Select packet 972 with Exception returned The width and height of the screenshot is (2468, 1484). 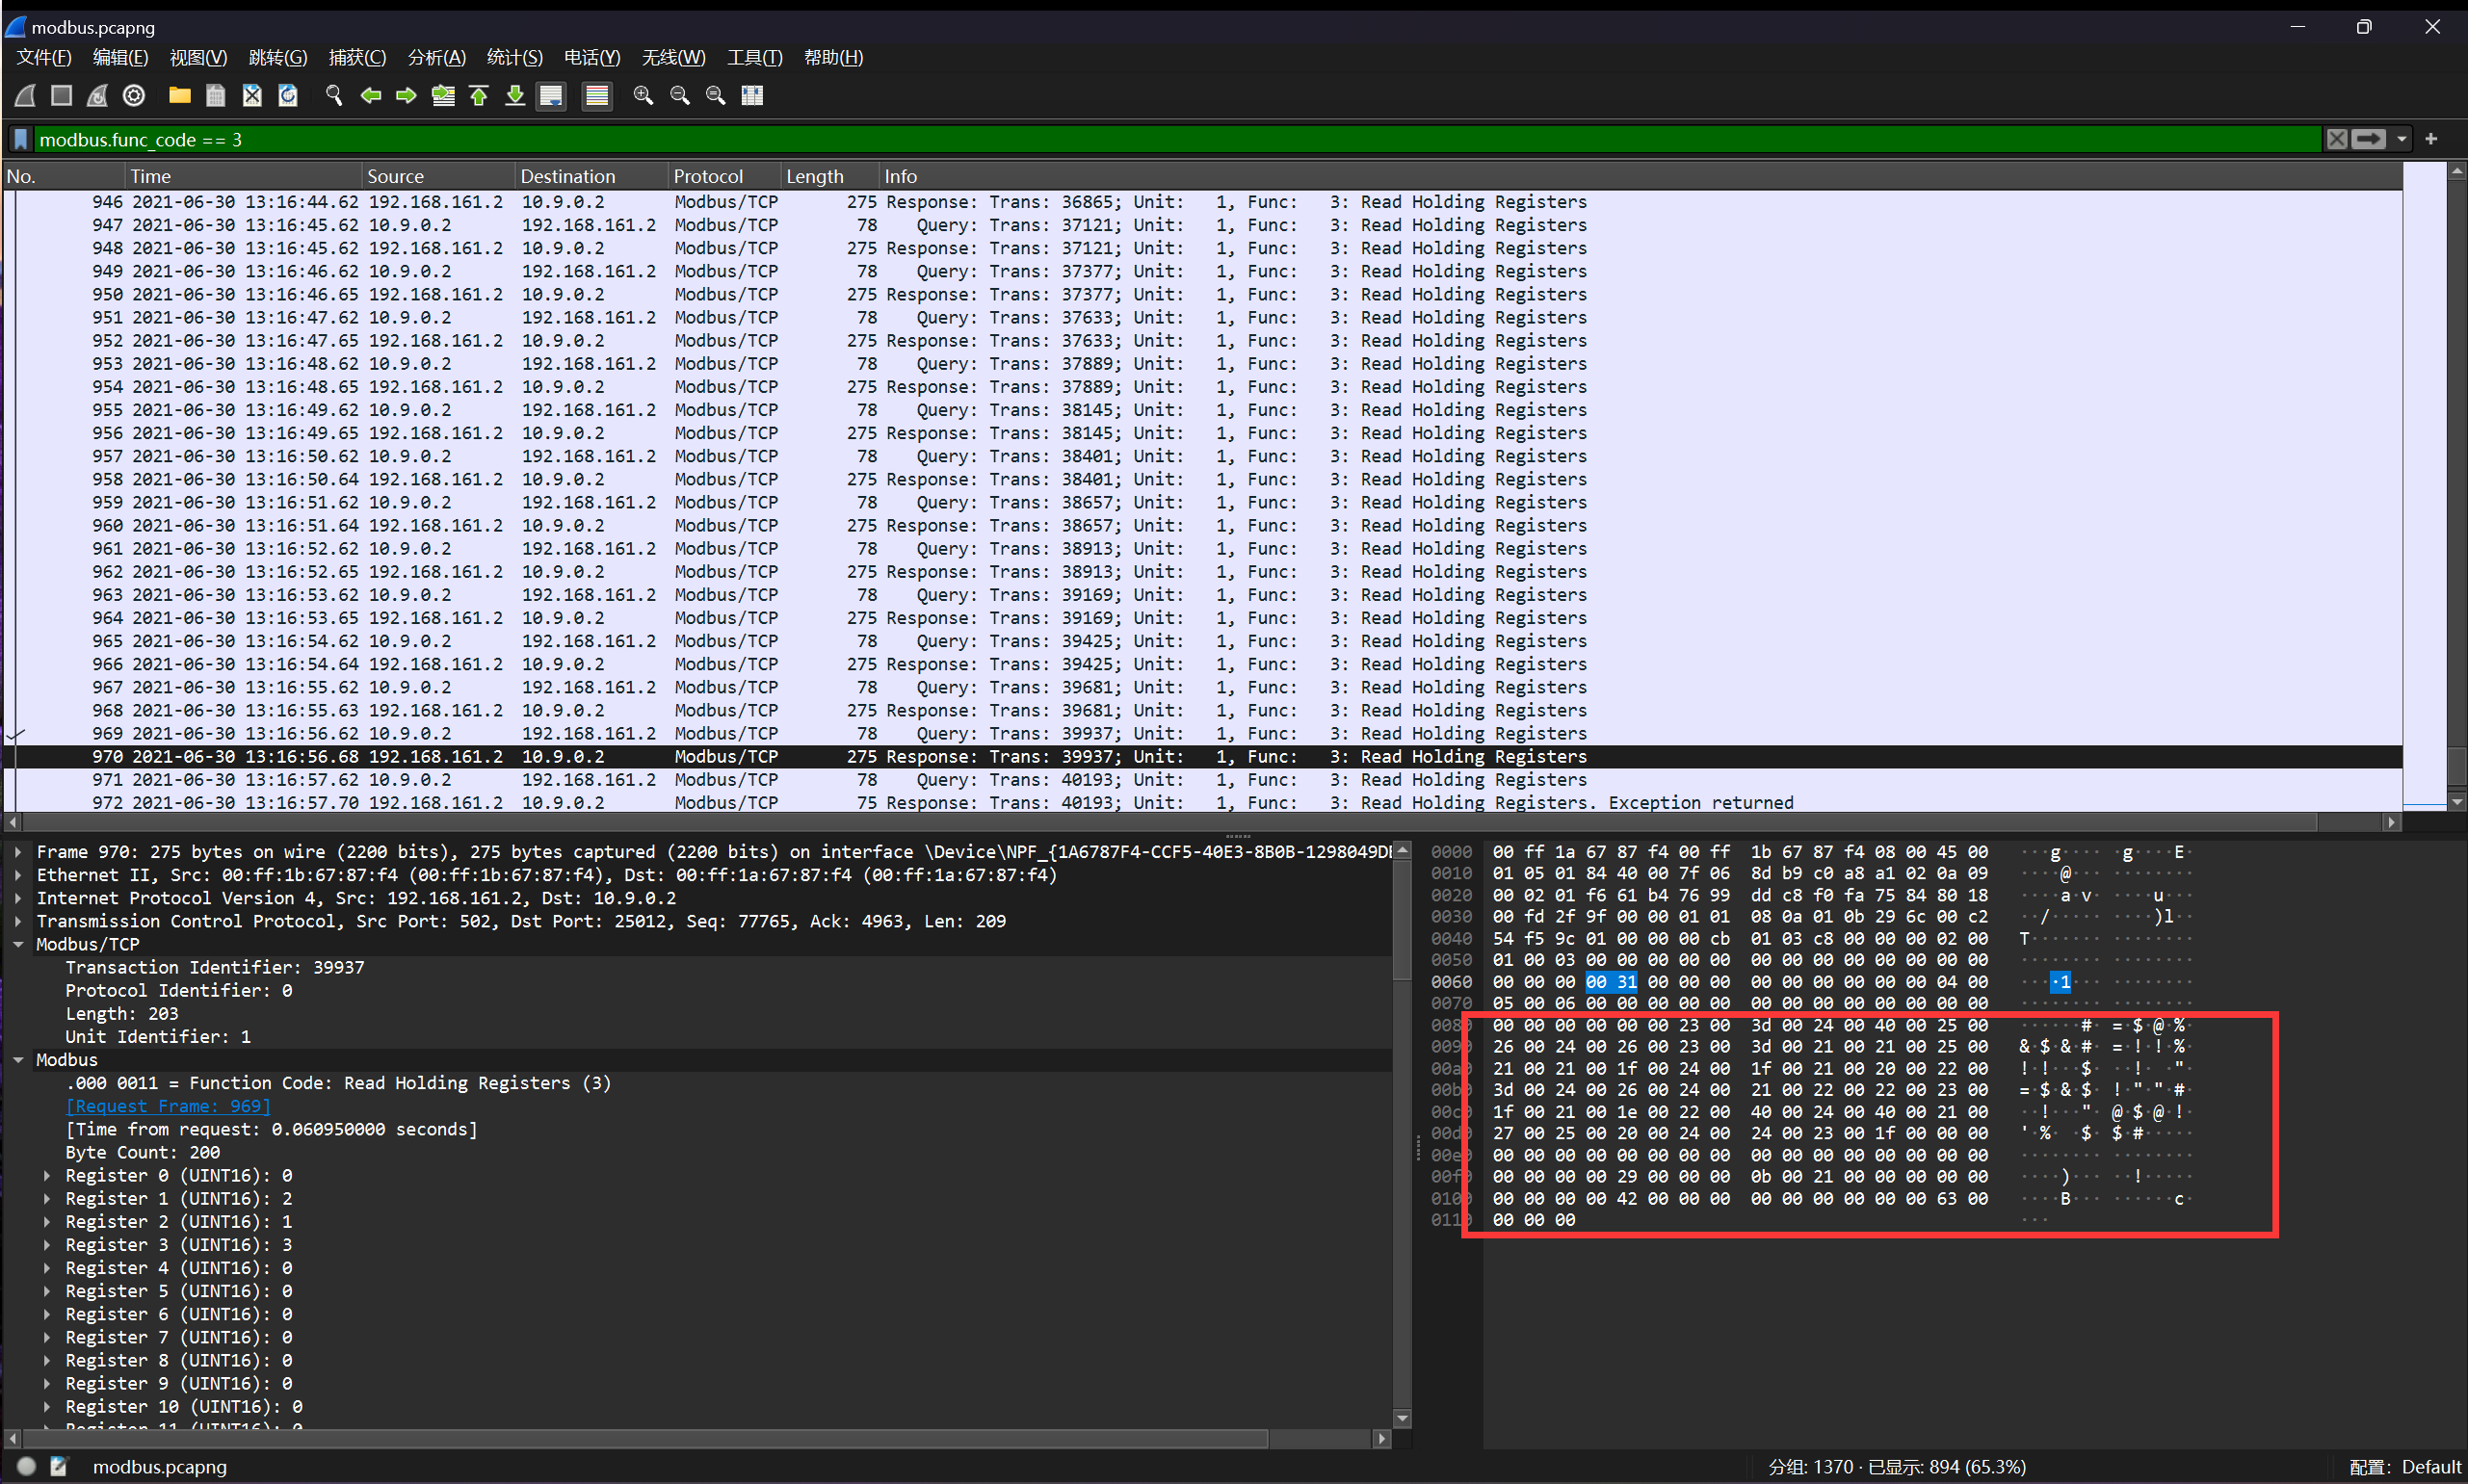tap(1204, 803)
